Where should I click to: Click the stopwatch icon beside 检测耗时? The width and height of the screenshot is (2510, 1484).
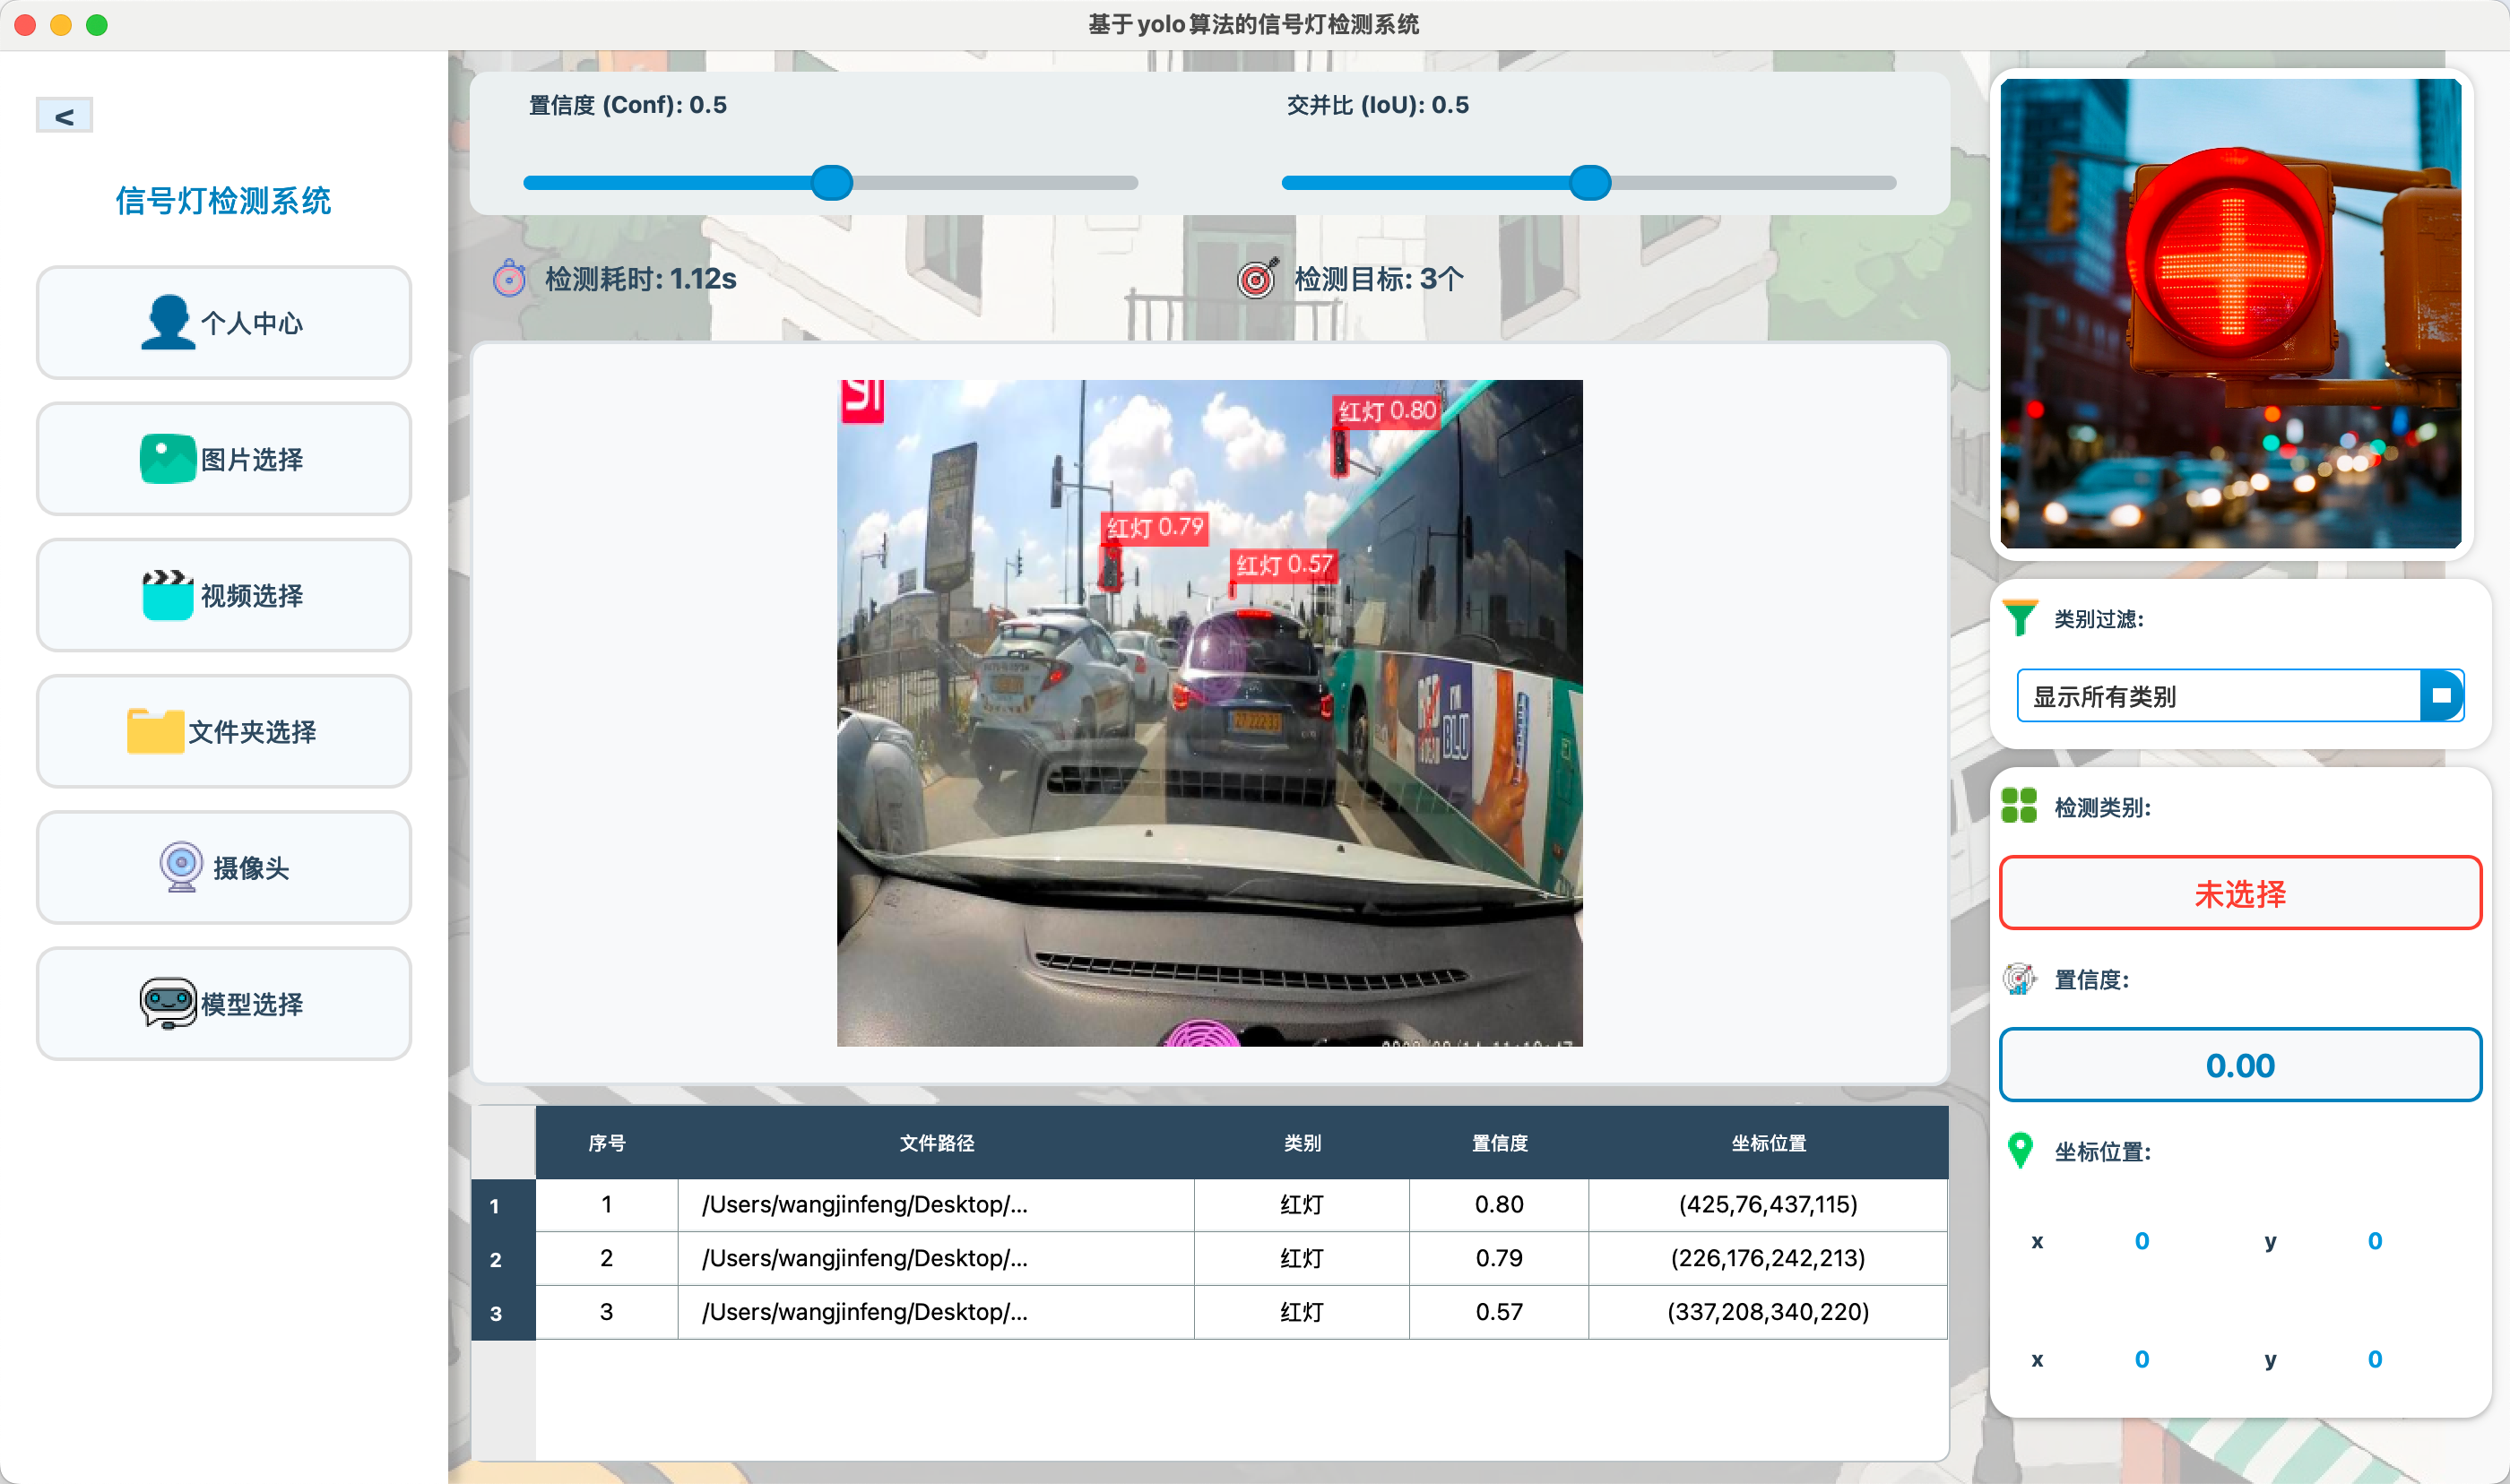click(x=509, y=279)
